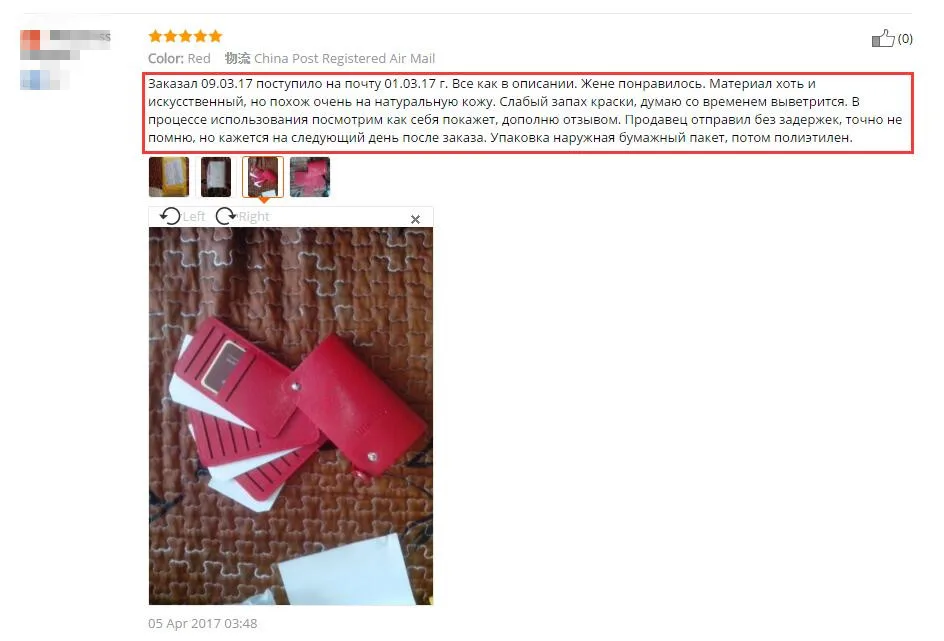Click the fifth orange rating star

216,36
